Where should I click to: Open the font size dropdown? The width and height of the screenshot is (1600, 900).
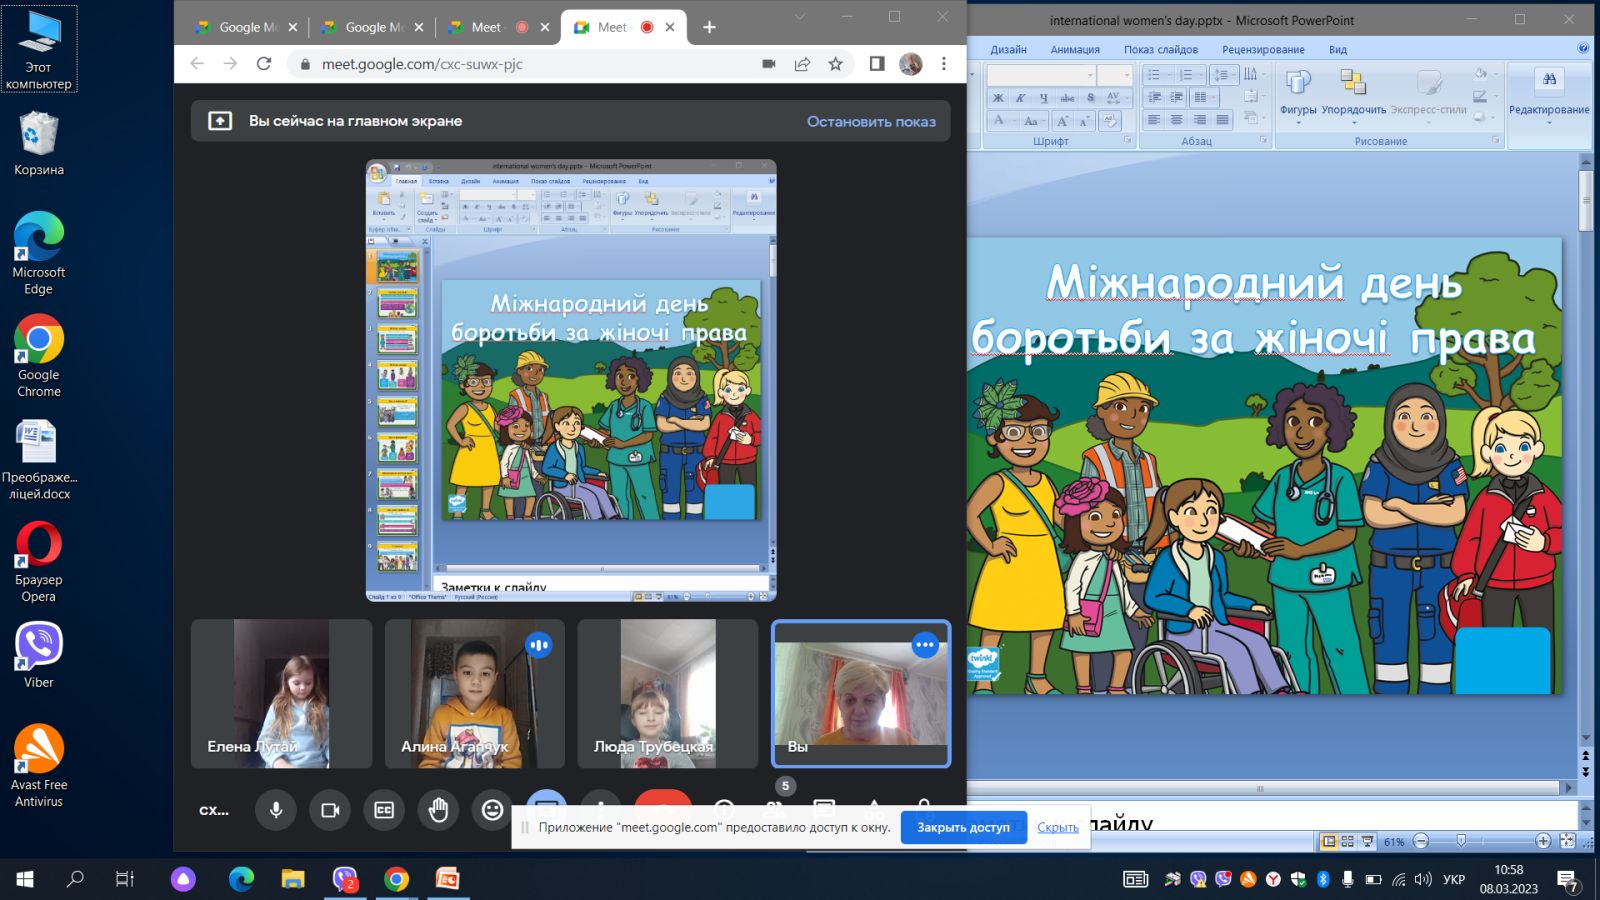pos(1127,75)
